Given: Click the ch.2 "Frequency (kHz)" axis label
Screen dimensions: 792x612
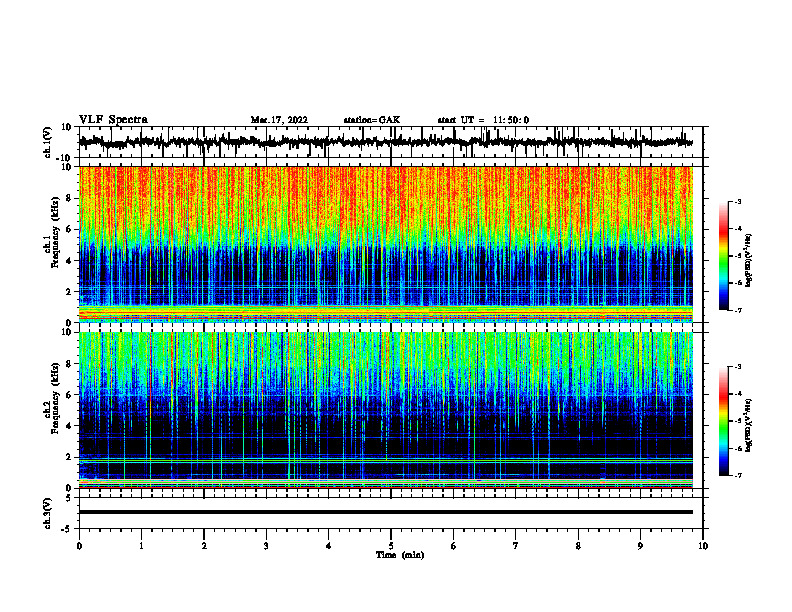Looking at the screenshot, I should click(x=55, y=398).
